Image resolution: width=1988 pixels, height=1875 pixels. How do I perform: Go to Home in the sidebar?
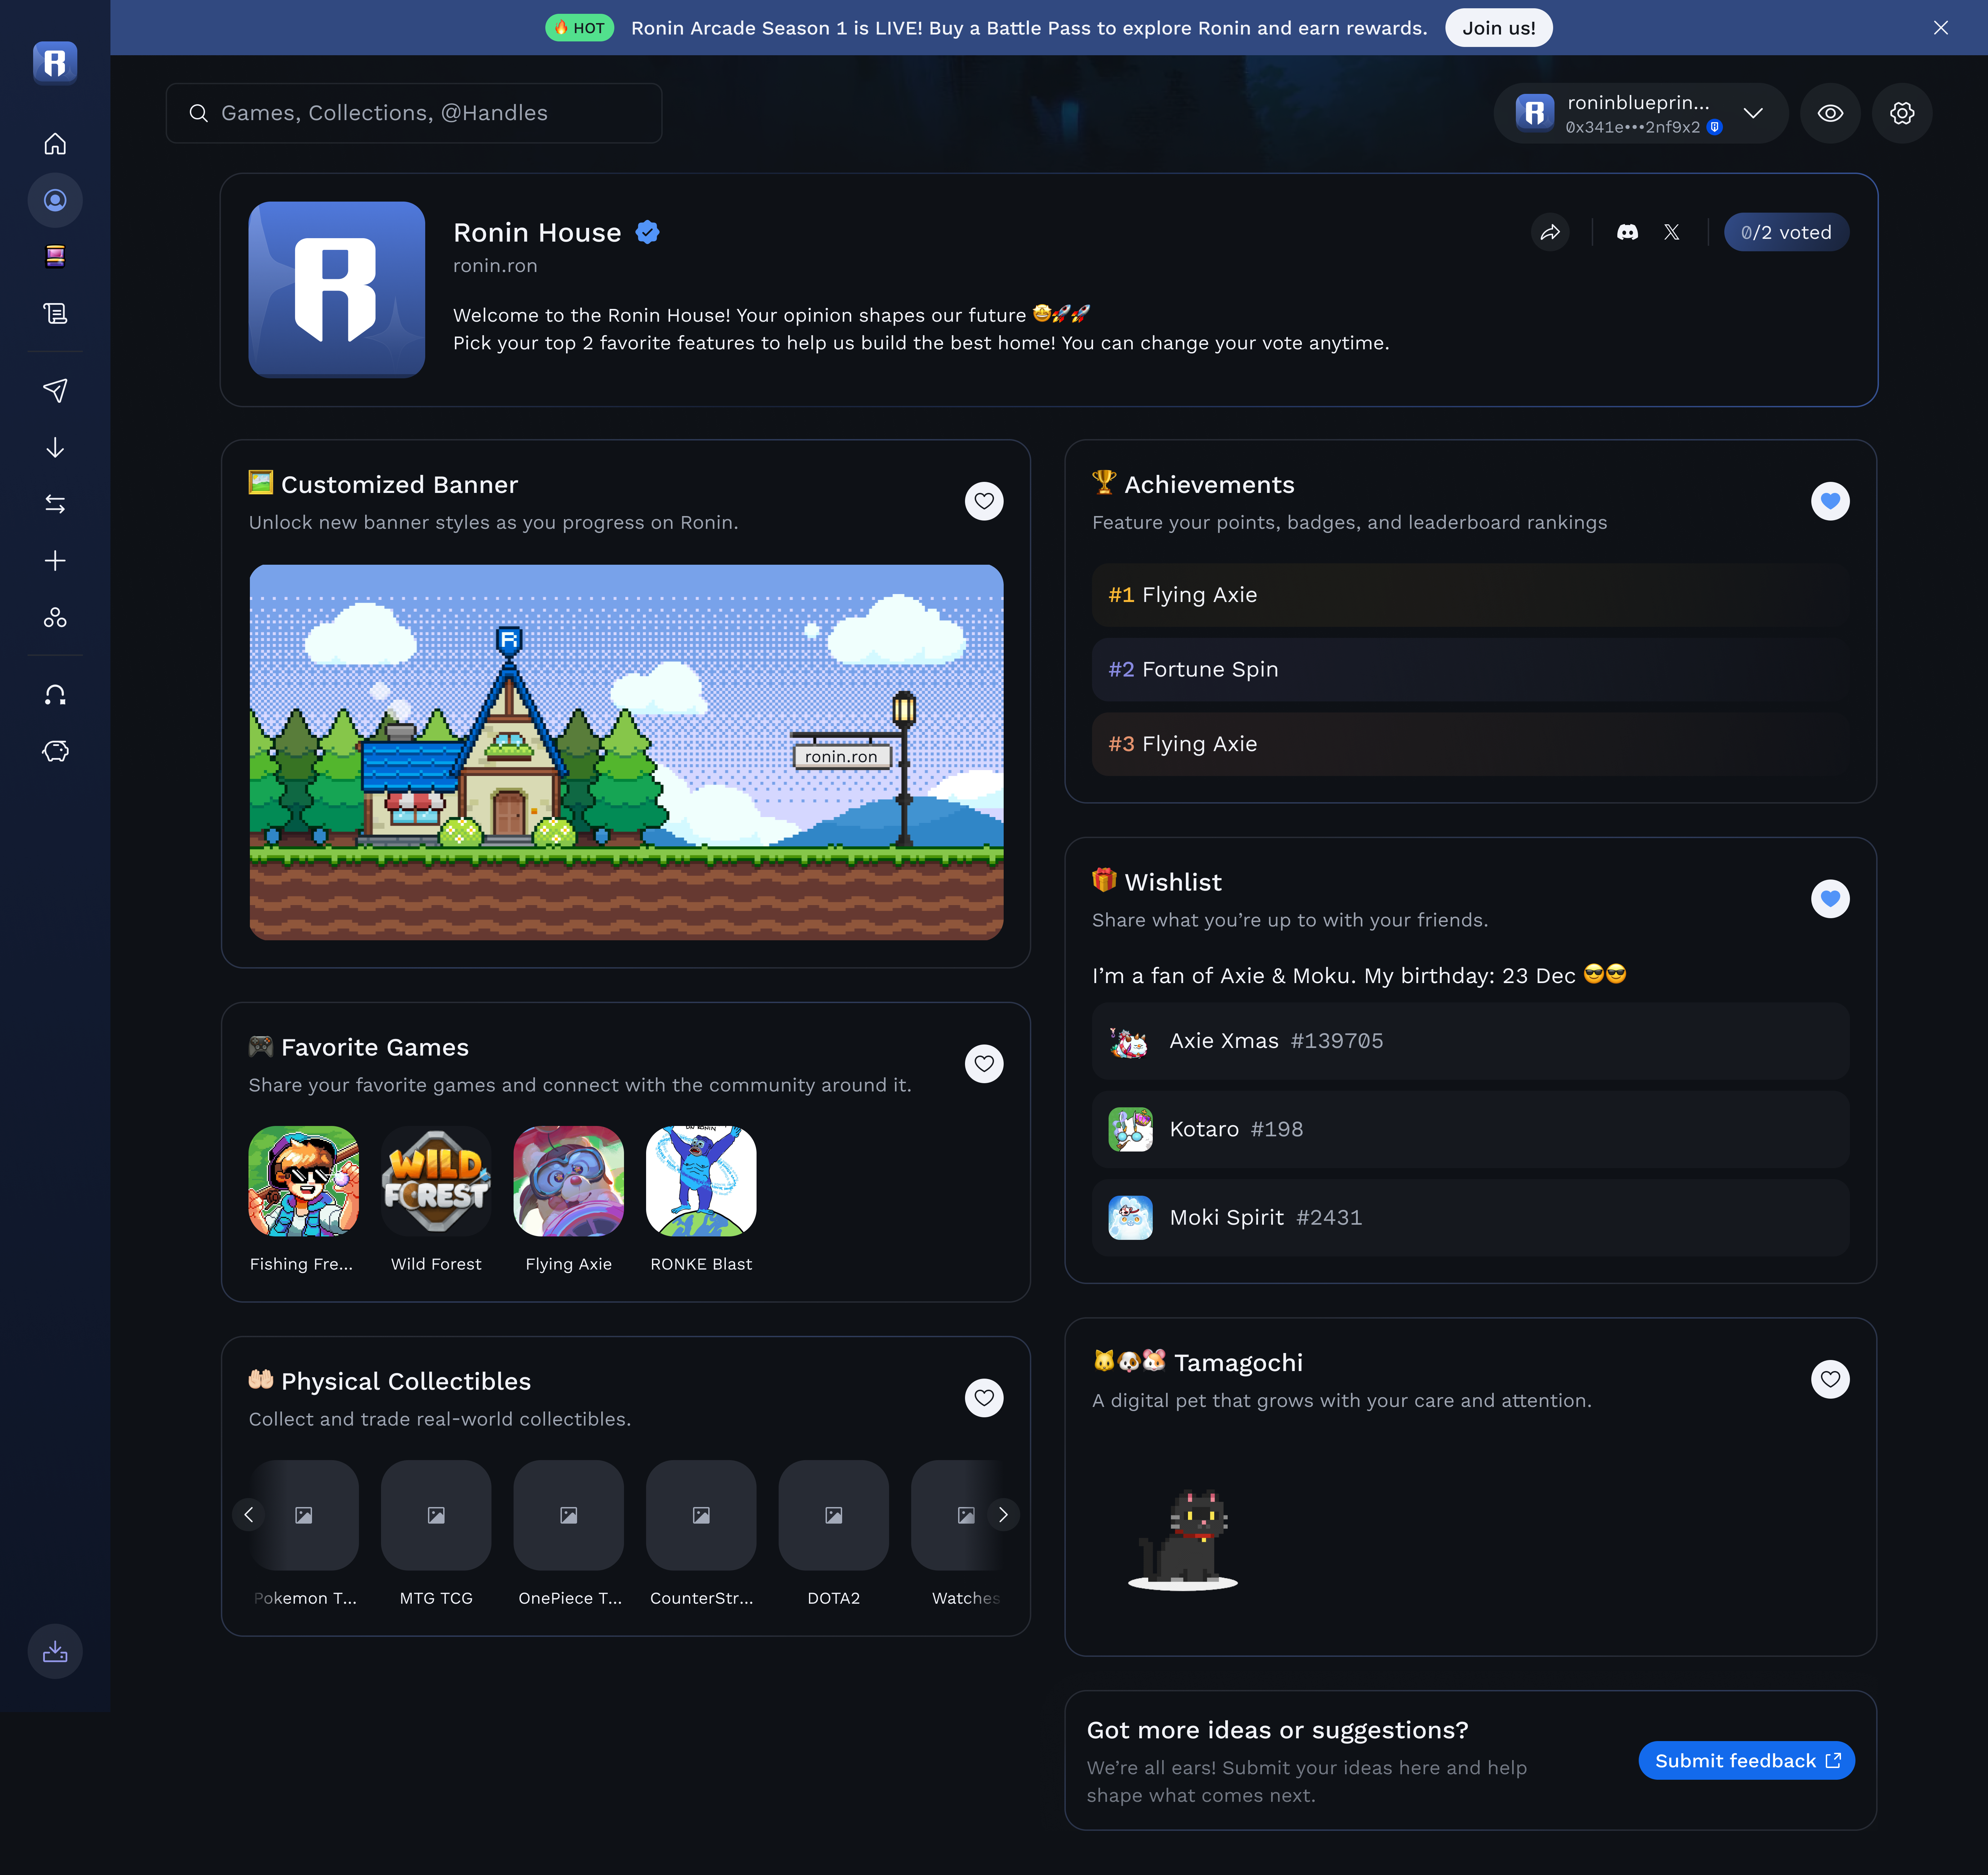[x=55, y=144]
